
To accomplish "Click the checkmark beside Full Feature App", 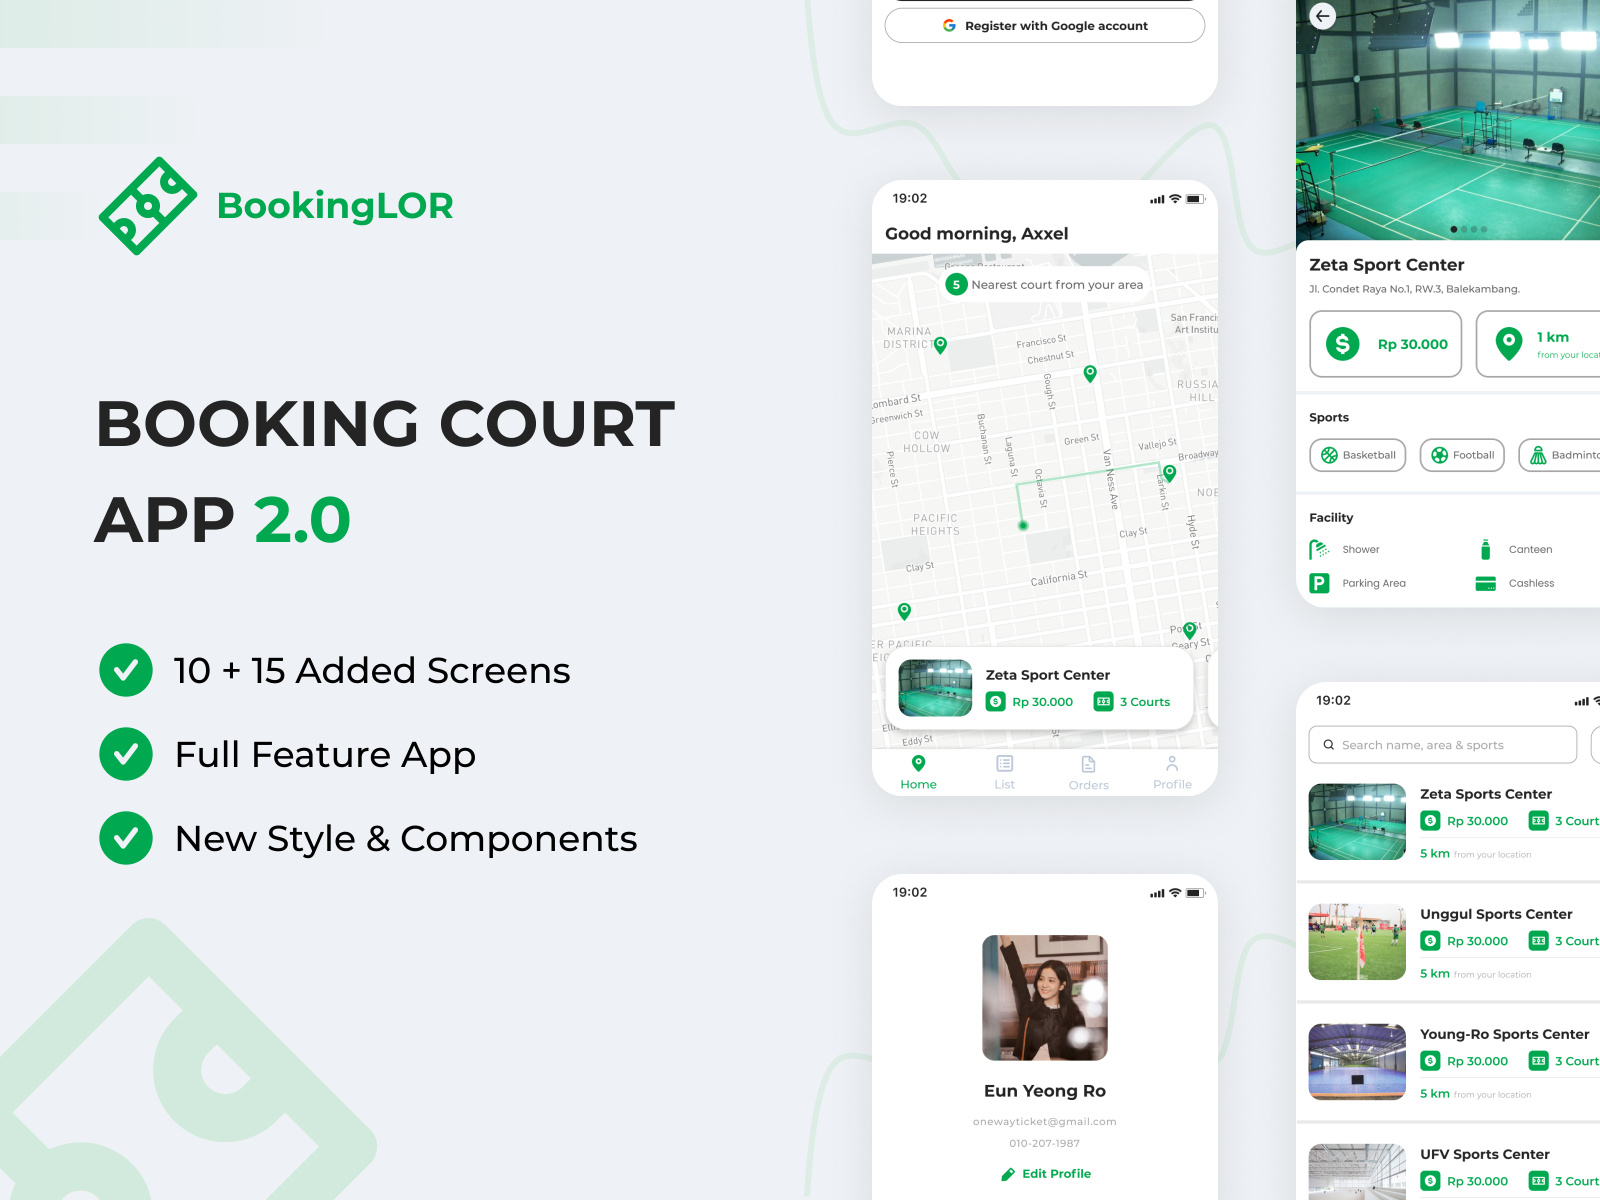I will point(126,754).
